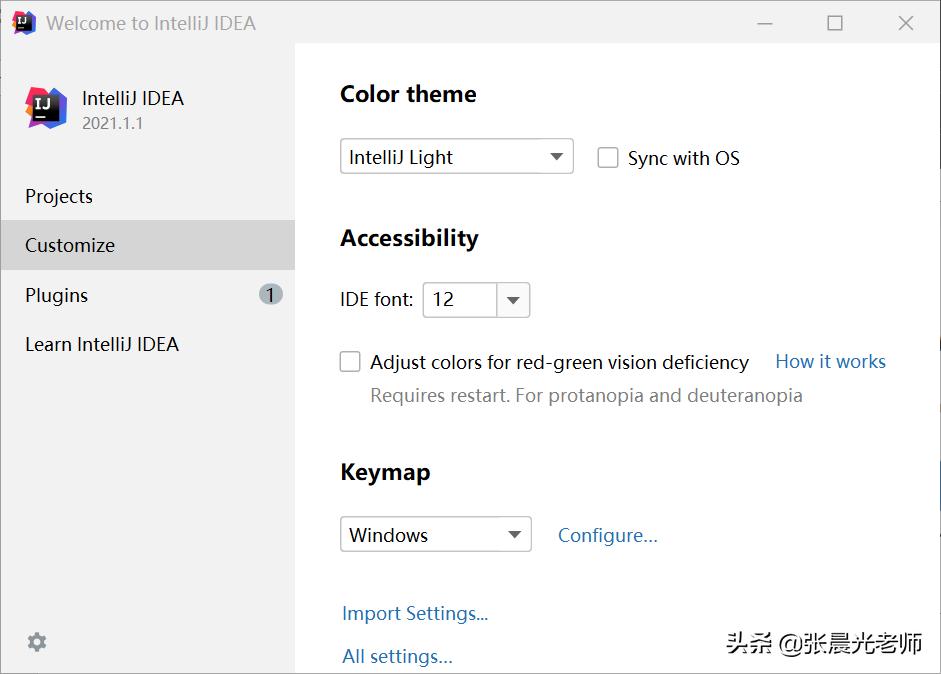Open the Import Settings... link
Viewport: 941px width, 674px height.
[415, 613]
